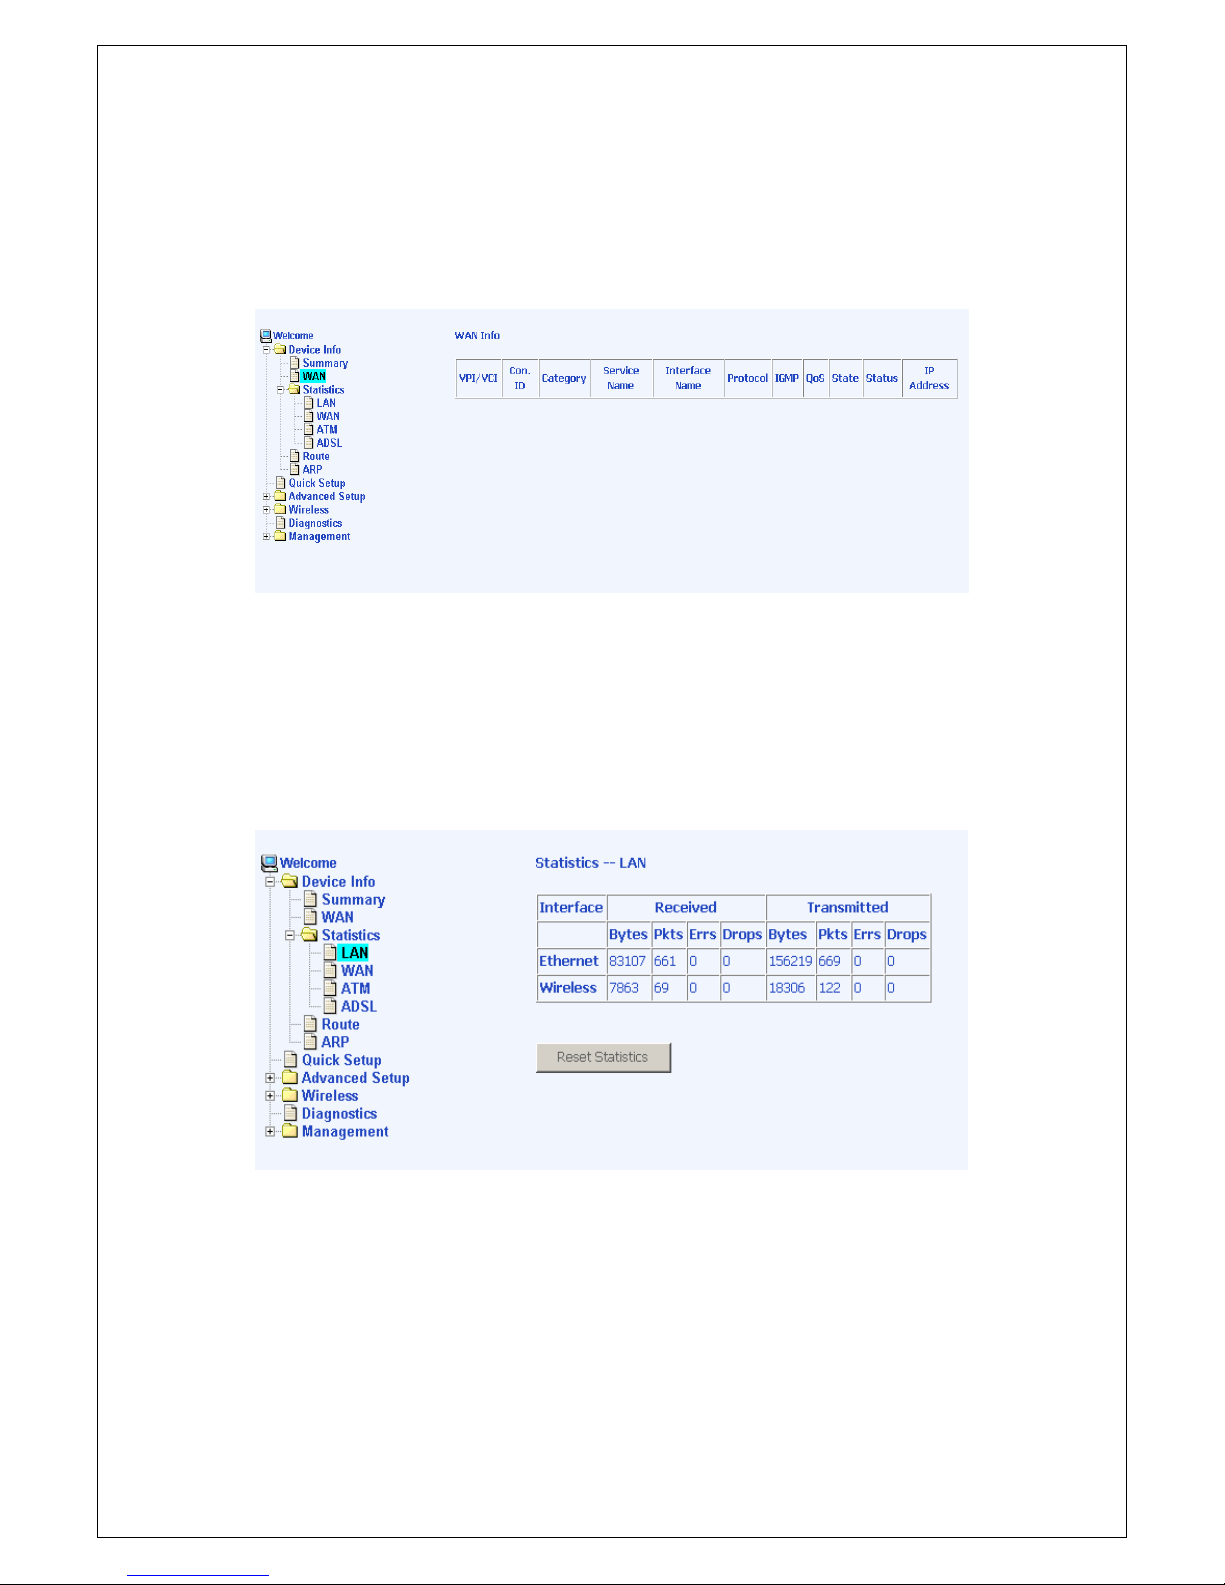Click the Ethernet interface row label

coord(569,961)
